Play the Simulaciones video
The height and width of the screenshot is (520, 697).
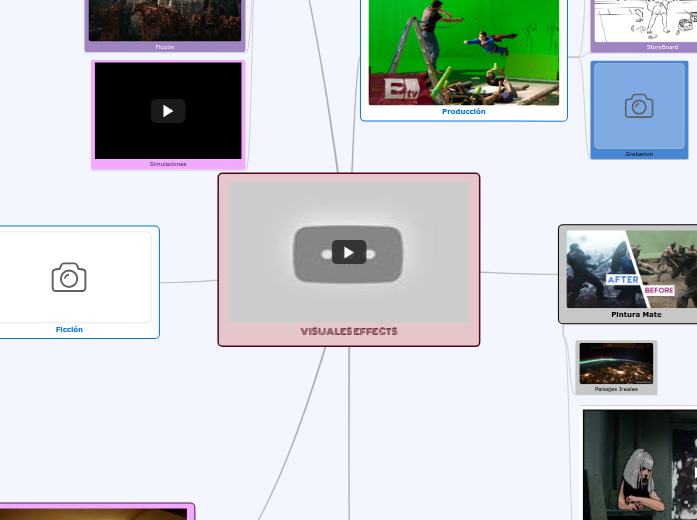click(168, 111)
